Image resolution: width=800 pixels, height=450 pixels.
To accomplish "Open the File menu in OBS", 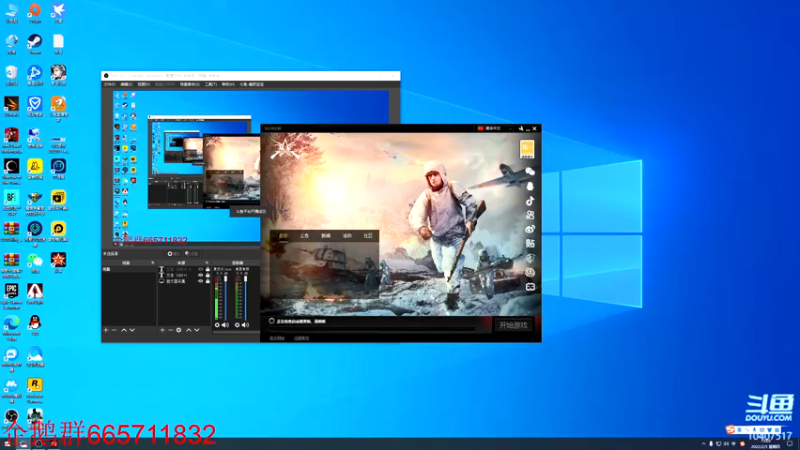I will 109,84.
